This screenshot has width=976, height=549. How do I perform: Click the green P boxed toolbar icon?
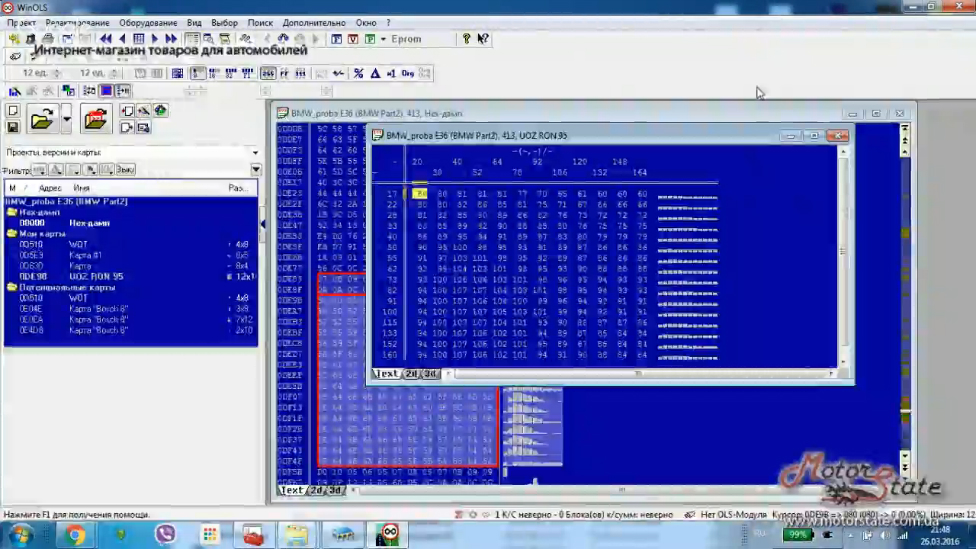click(x=370, y=39)
